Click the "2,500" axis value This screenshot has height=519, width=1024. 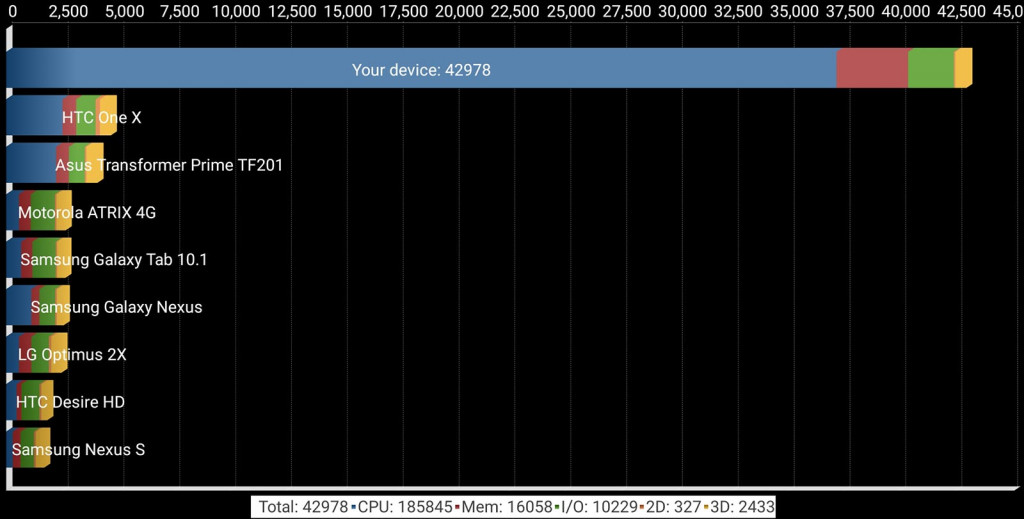pos(69,11)
